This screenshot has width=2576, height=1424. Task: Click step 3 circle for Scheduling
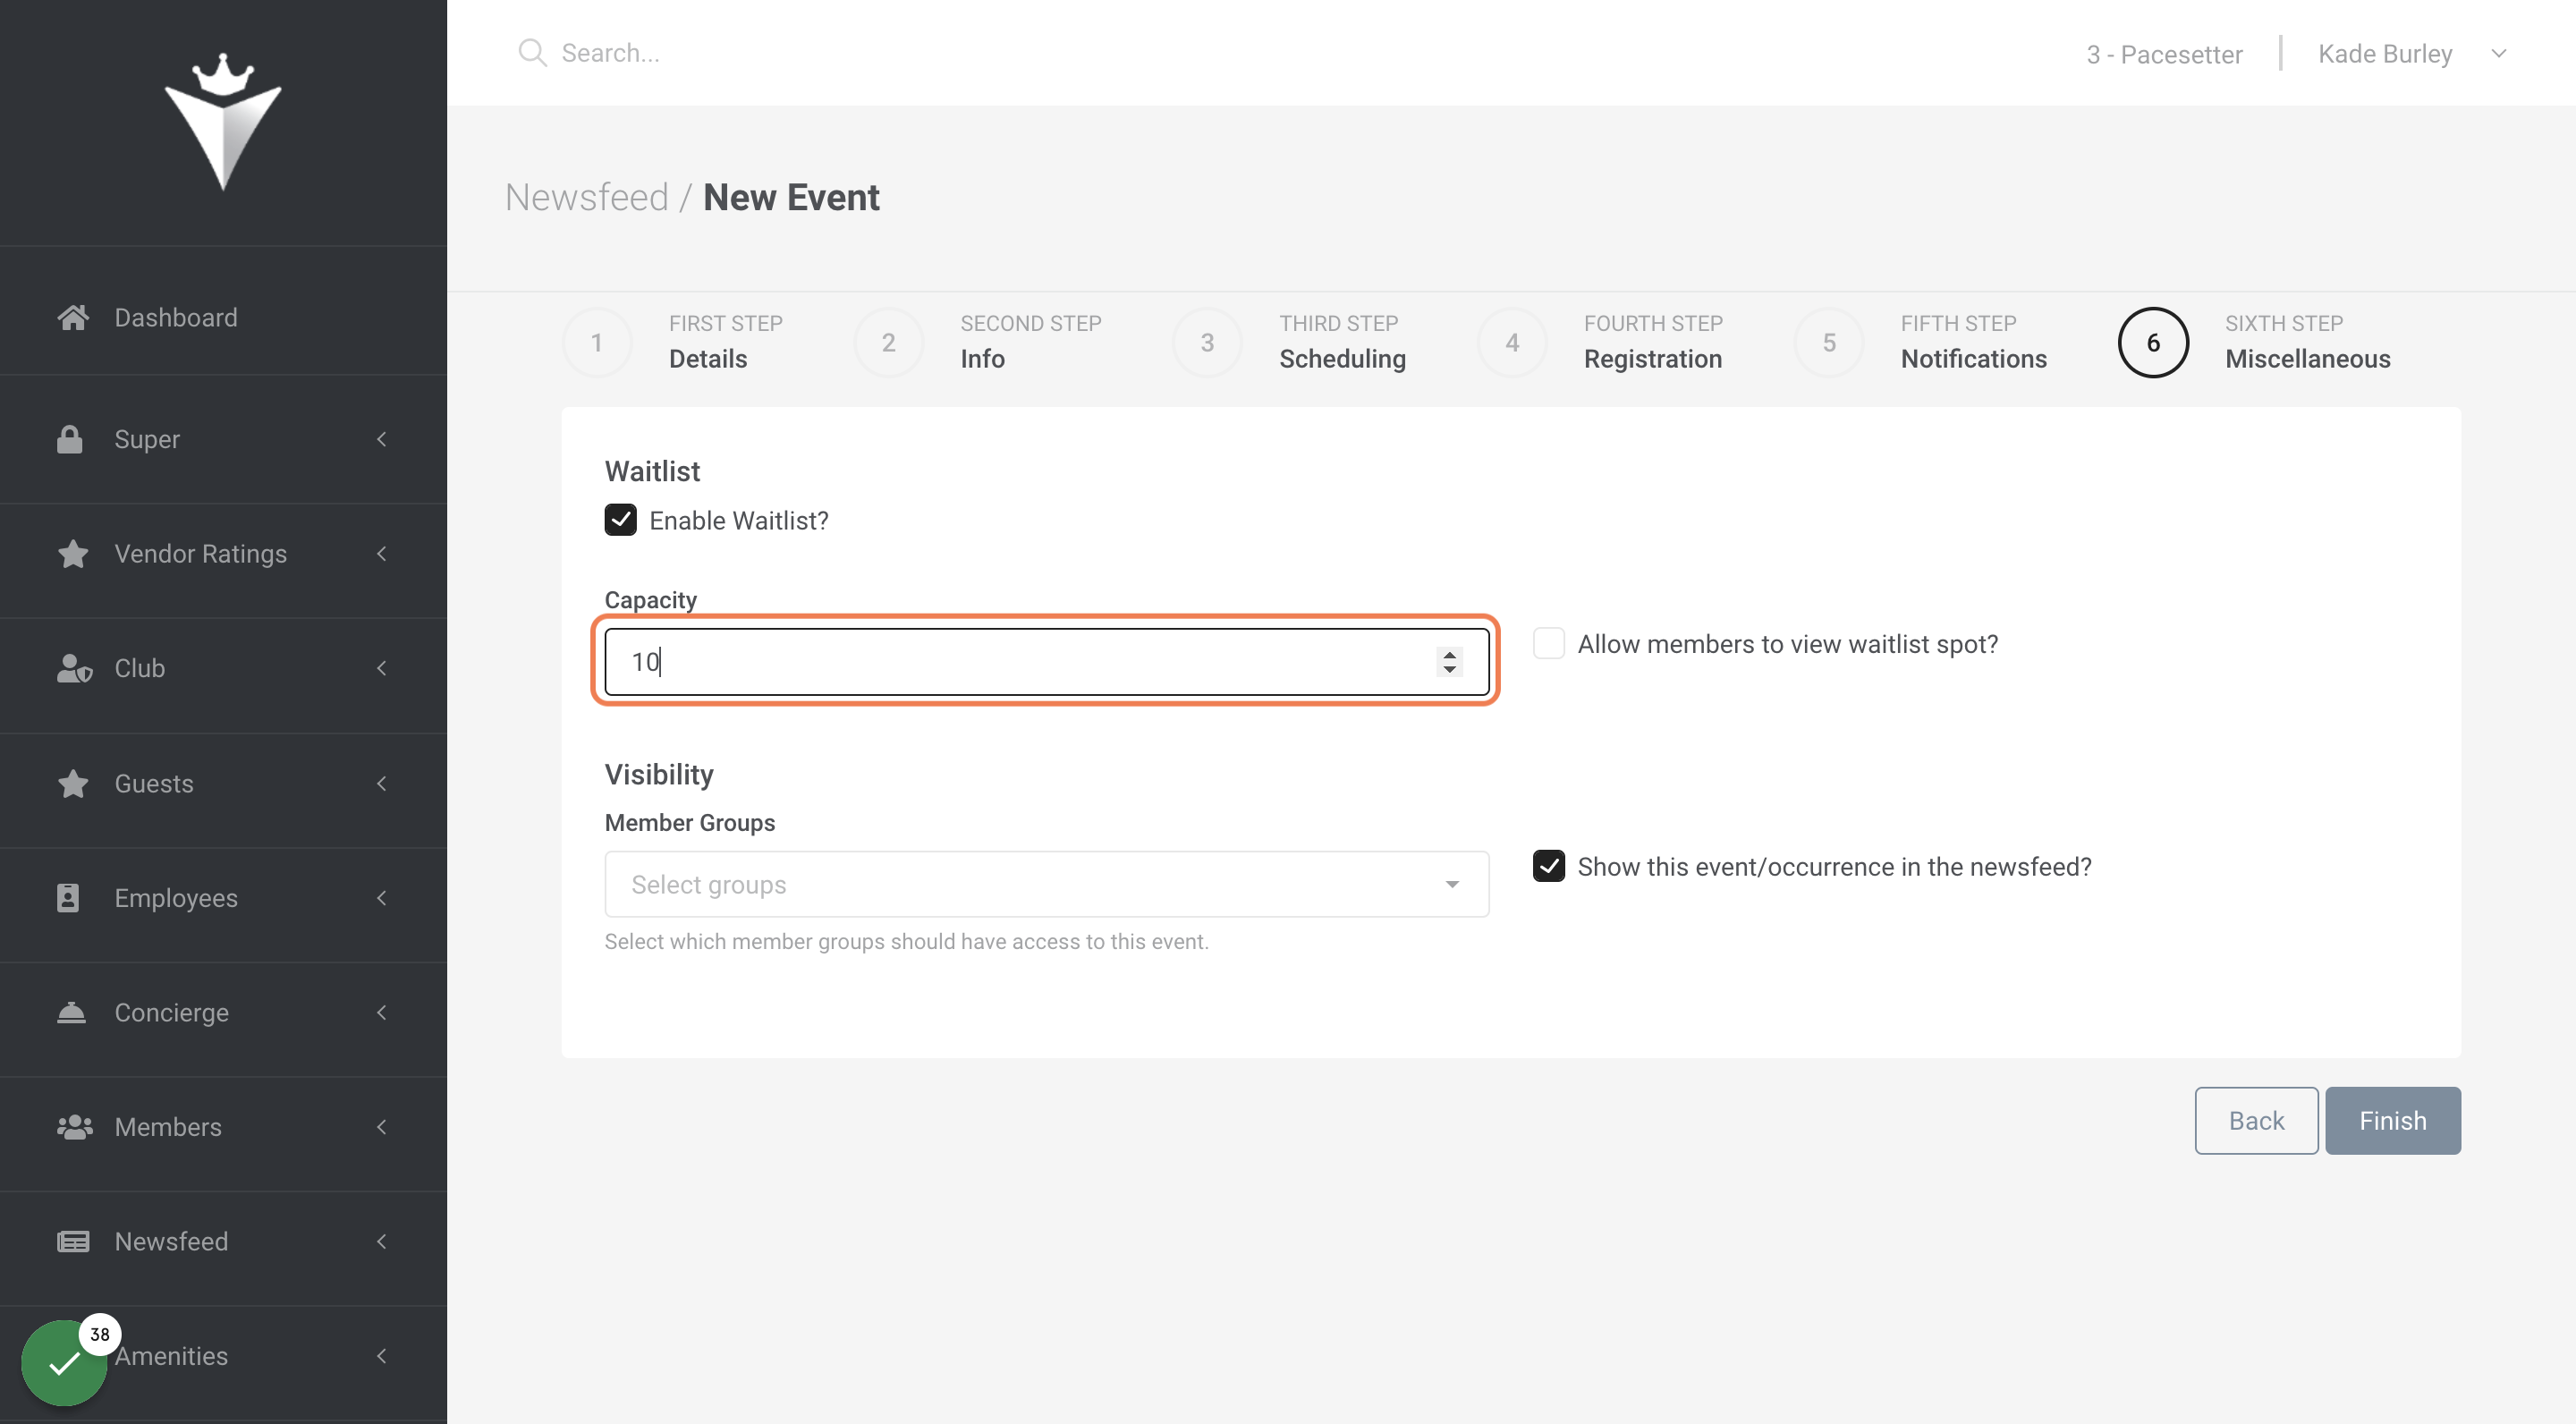(1207, 343)
